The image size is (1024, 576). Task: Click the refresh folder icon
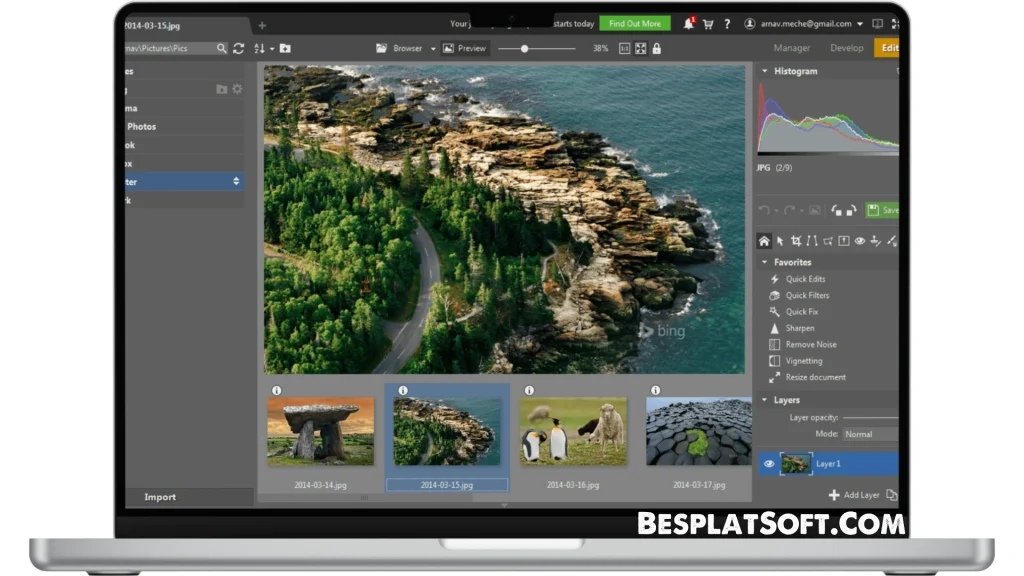point(238,48)
